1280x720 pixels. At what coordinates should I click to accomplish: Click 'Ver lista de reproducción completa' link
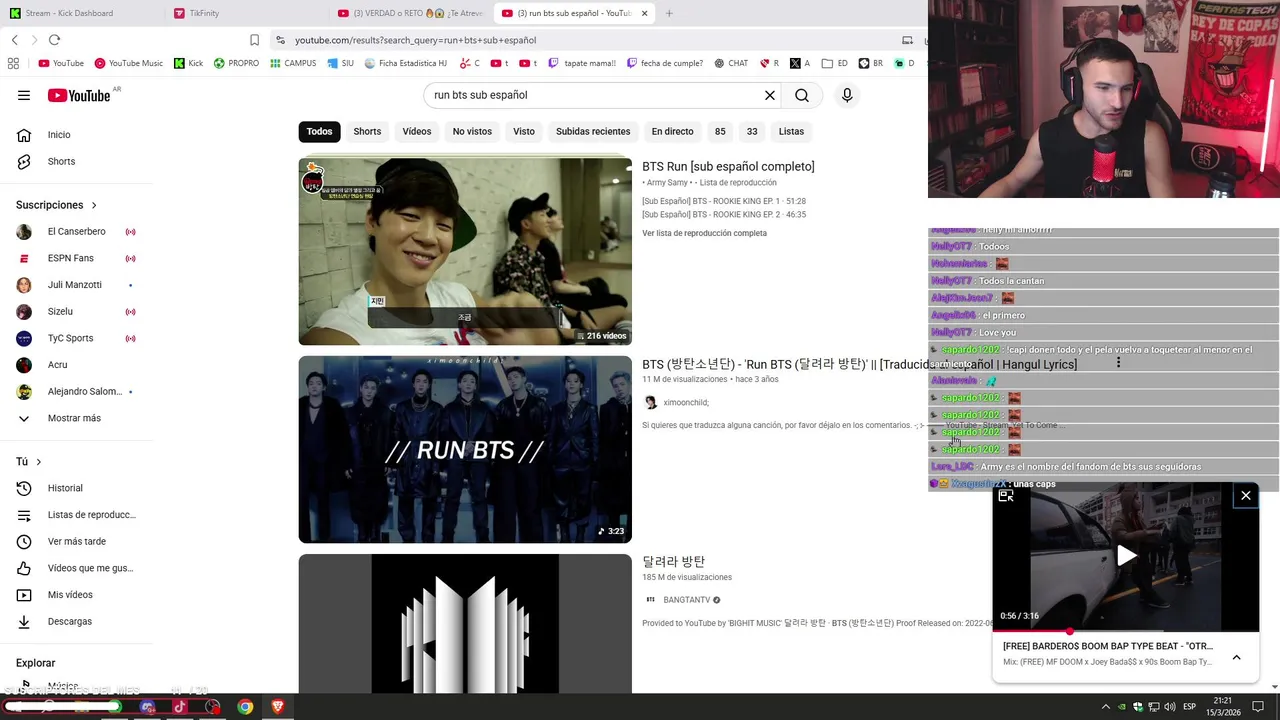(x=704, y=233)
